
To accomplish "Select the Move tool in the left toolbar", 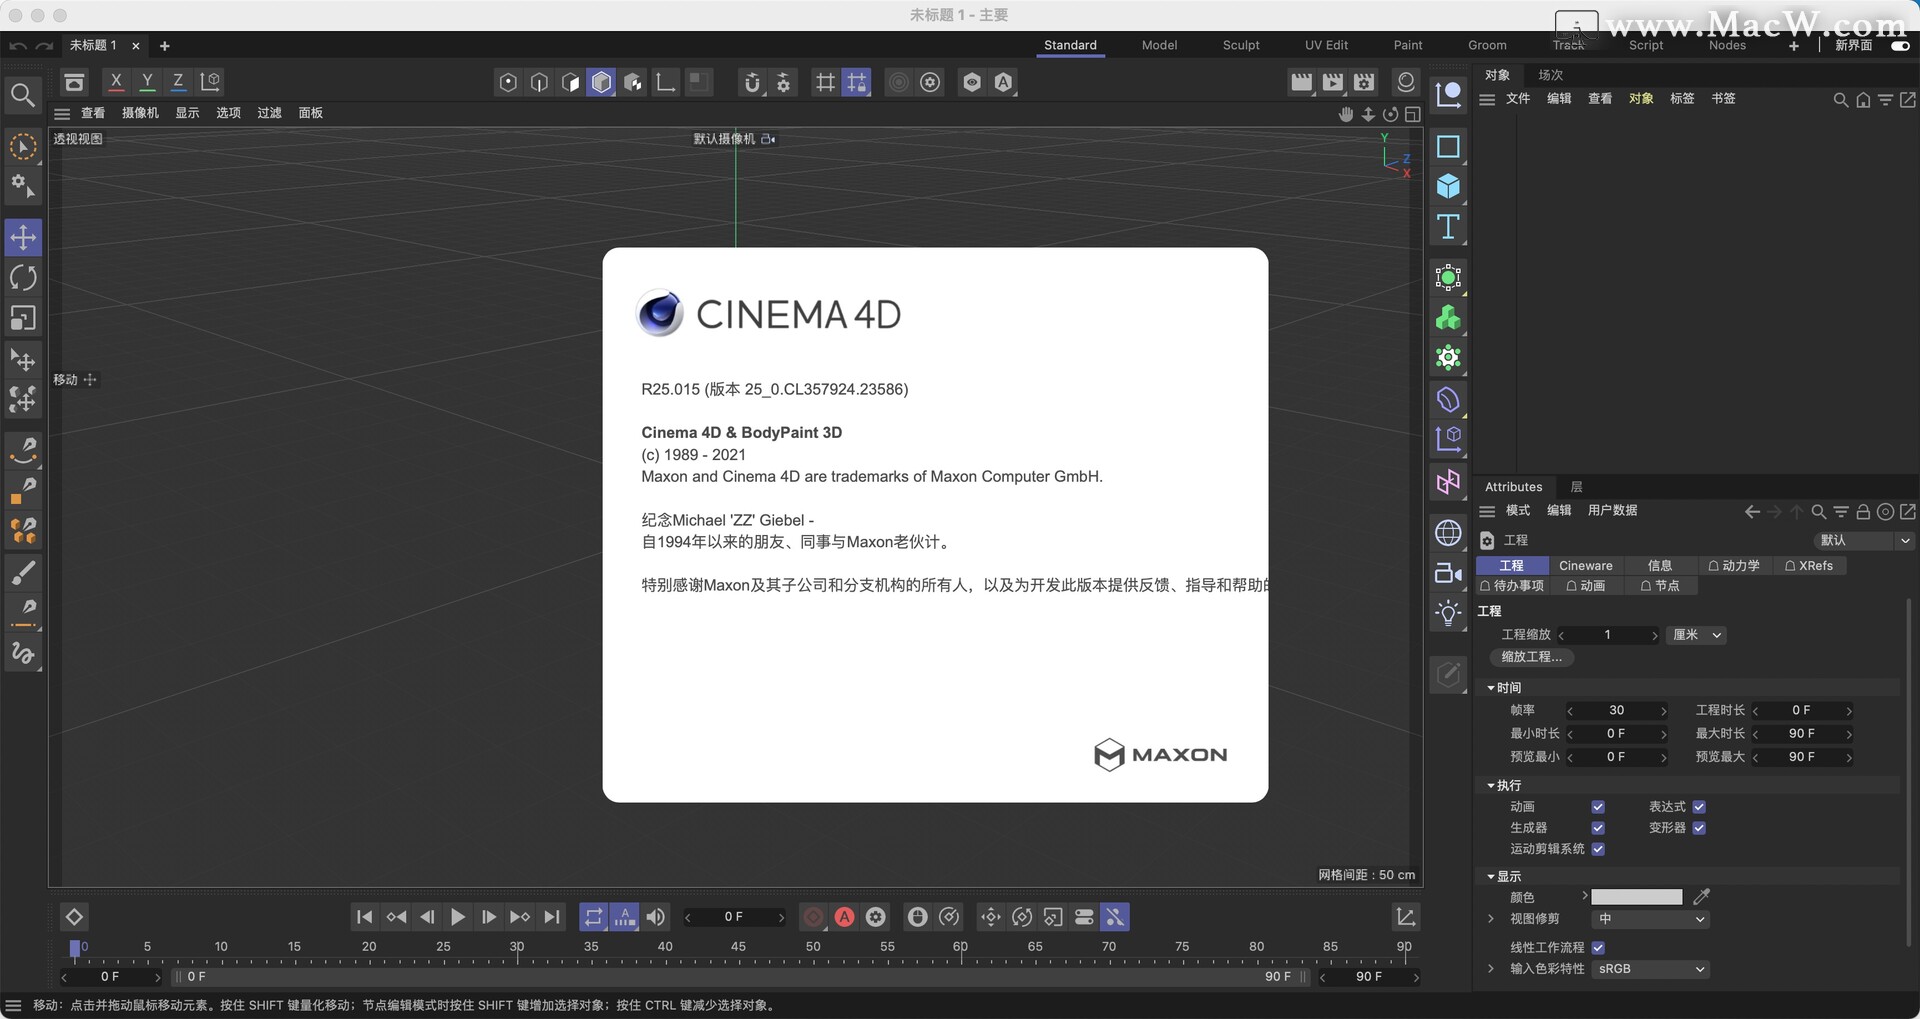I will (x=22, y=237).
